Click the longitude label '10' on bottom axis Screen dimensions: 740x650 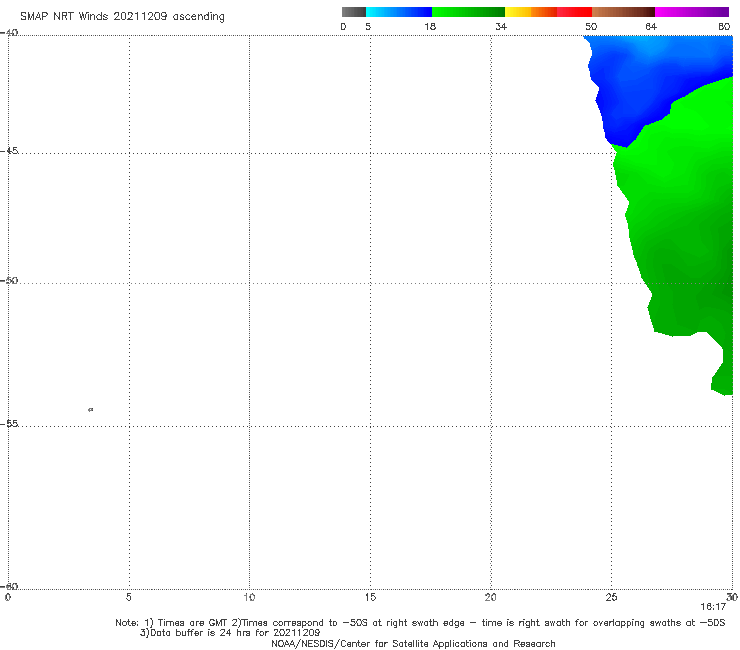[249, 598]
